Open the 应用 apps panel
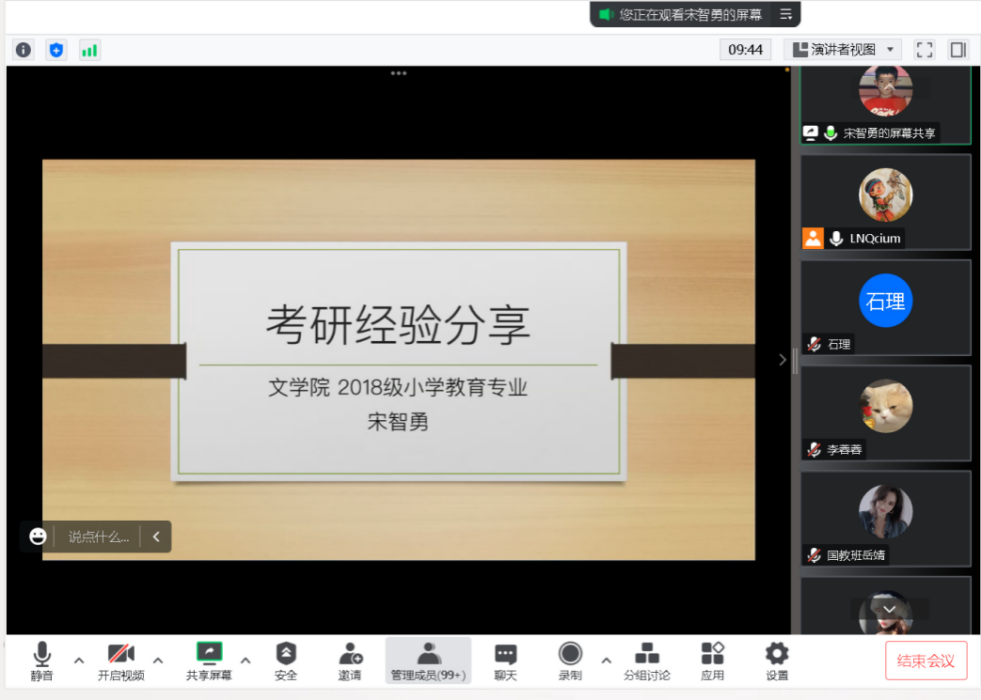981x700 pixels. pos(712,661)
